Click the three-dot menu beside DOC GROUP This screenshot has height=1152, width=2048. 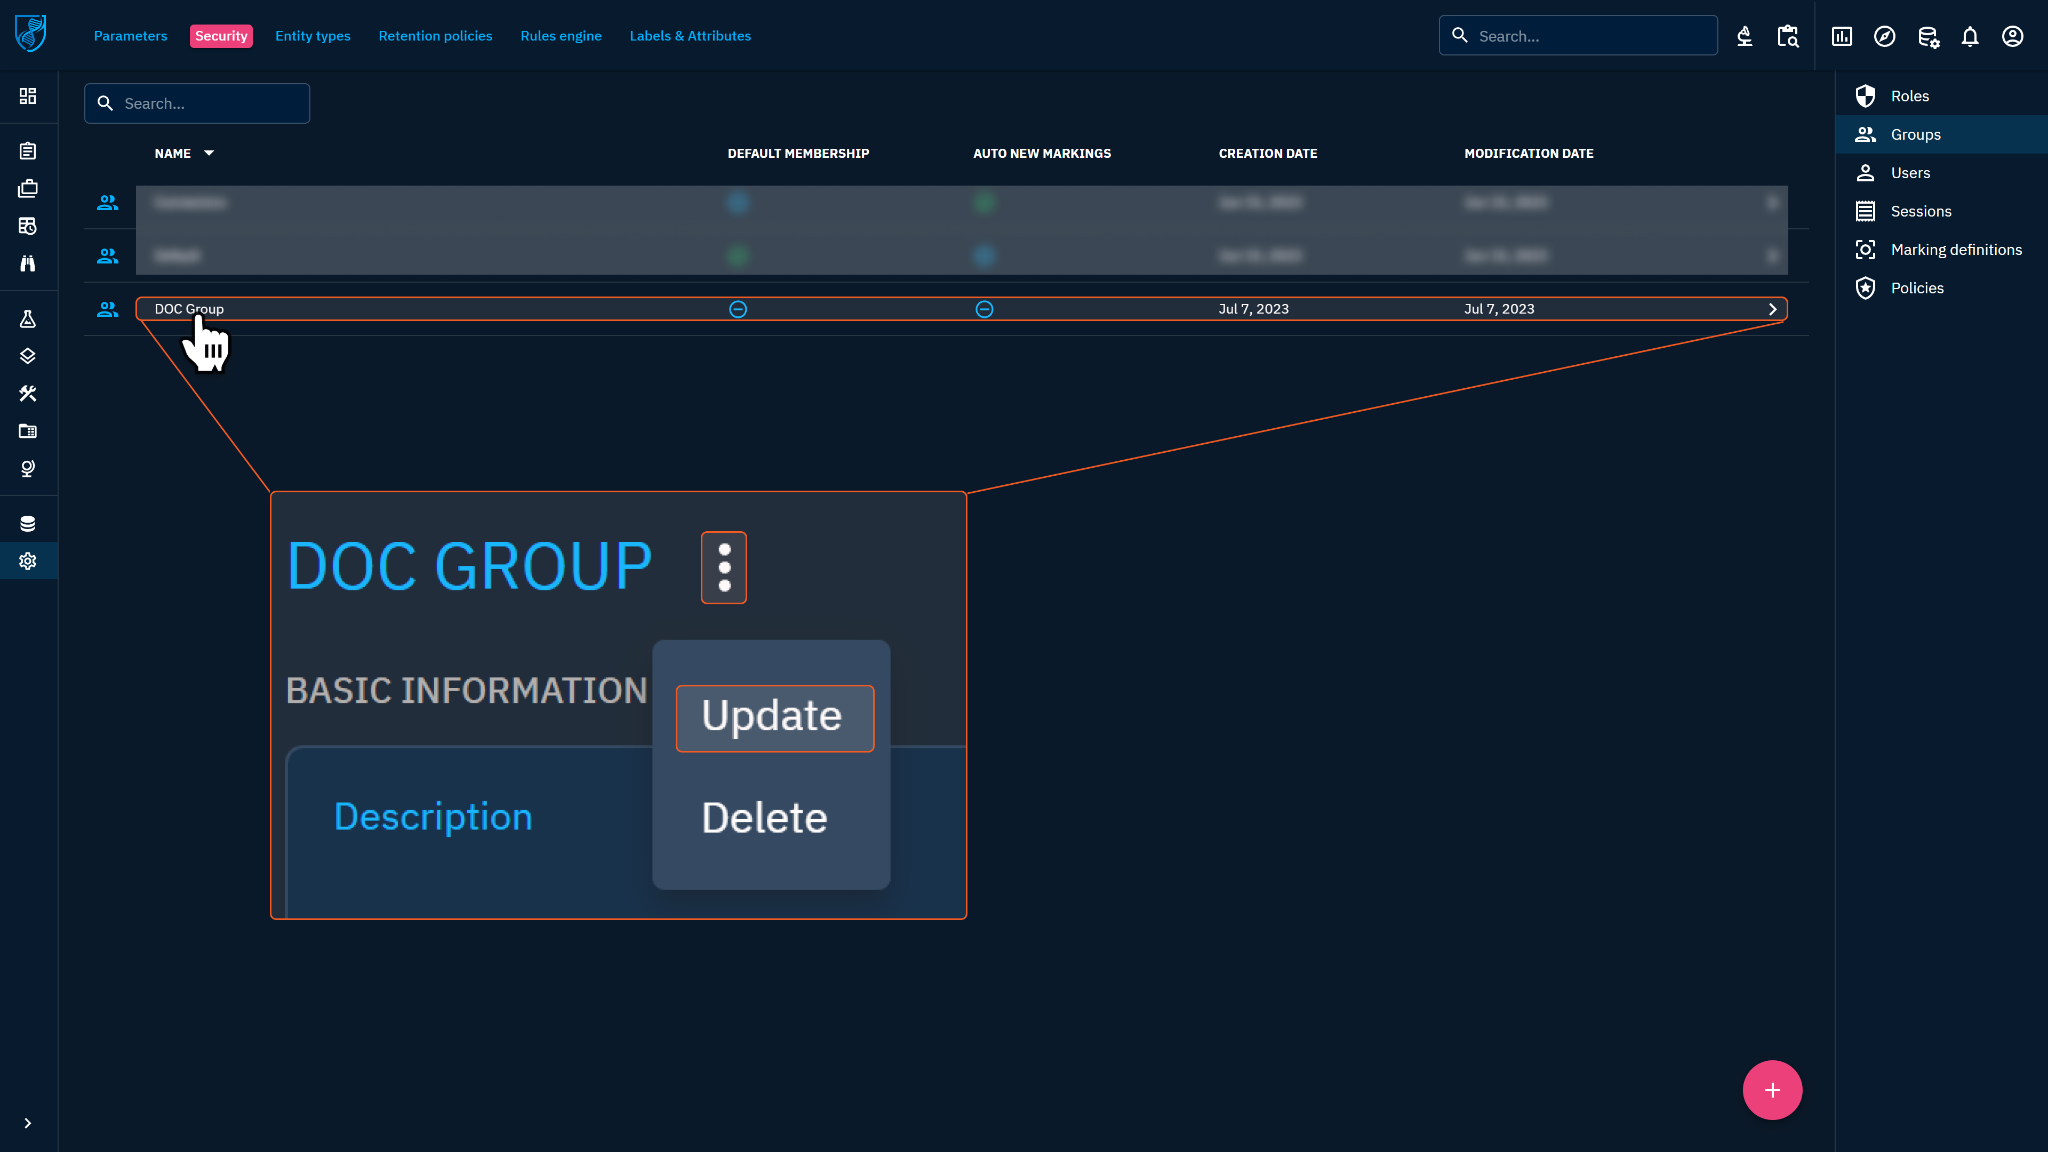pyautogui.click(x=724, y=567)
